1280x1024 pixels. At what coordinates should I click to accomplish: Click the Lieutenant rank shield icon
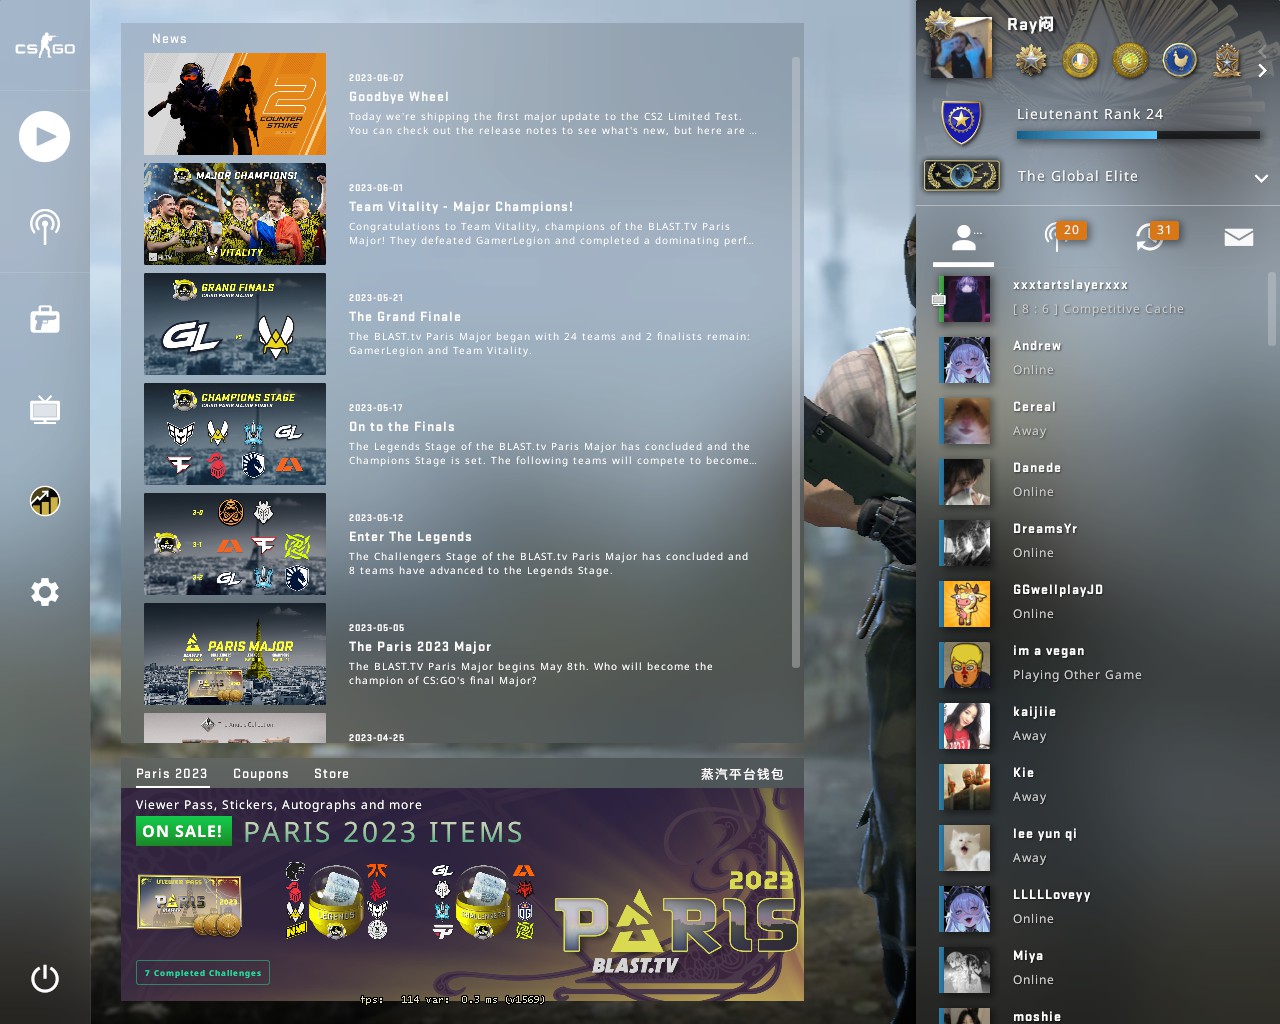click(962, 122)
